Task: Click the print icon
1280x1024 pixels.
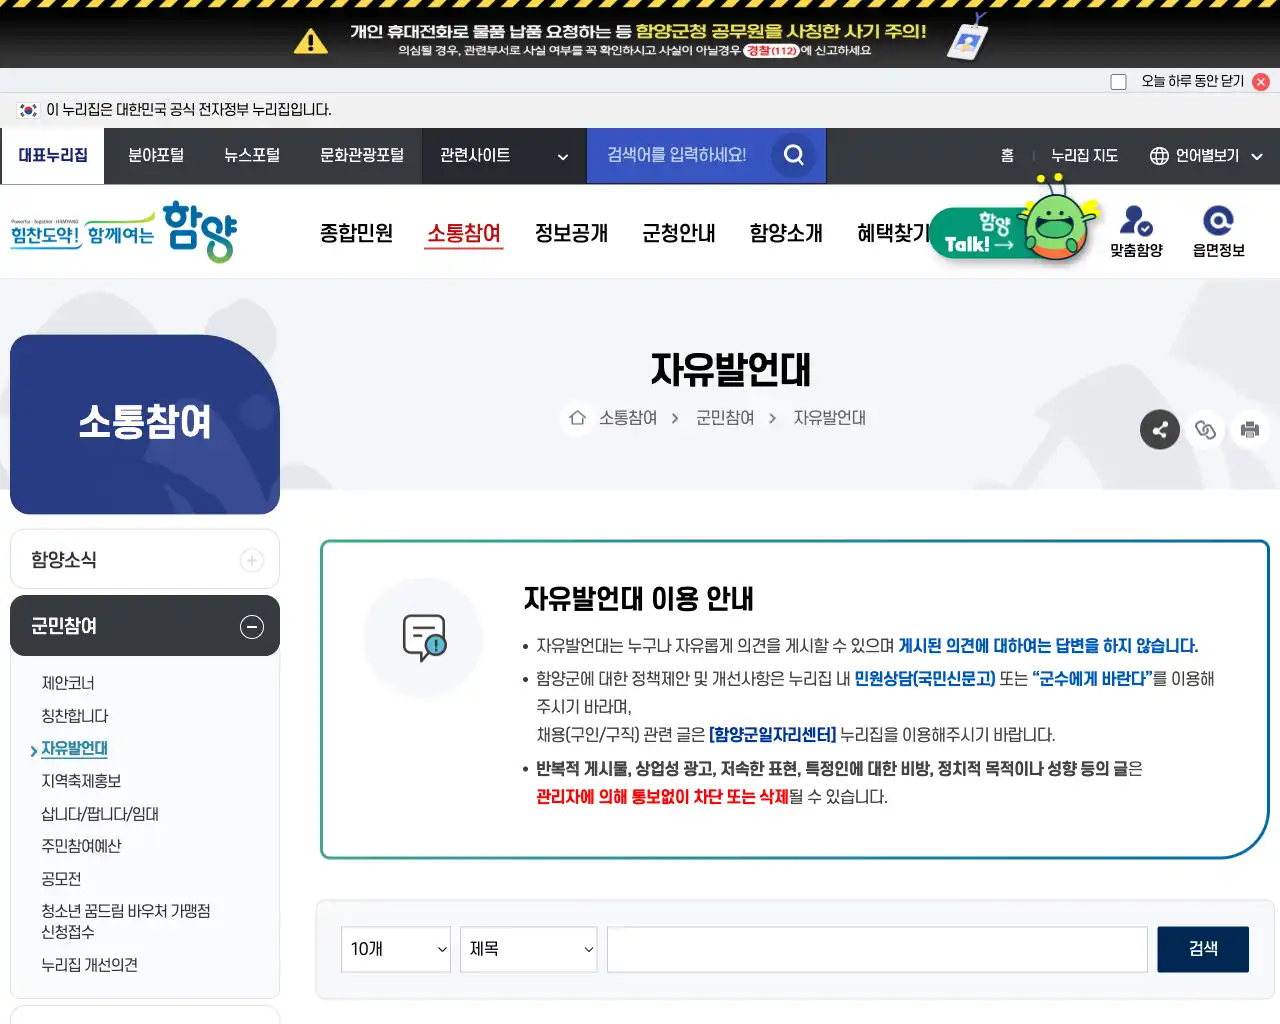Action: [1250, 429]
